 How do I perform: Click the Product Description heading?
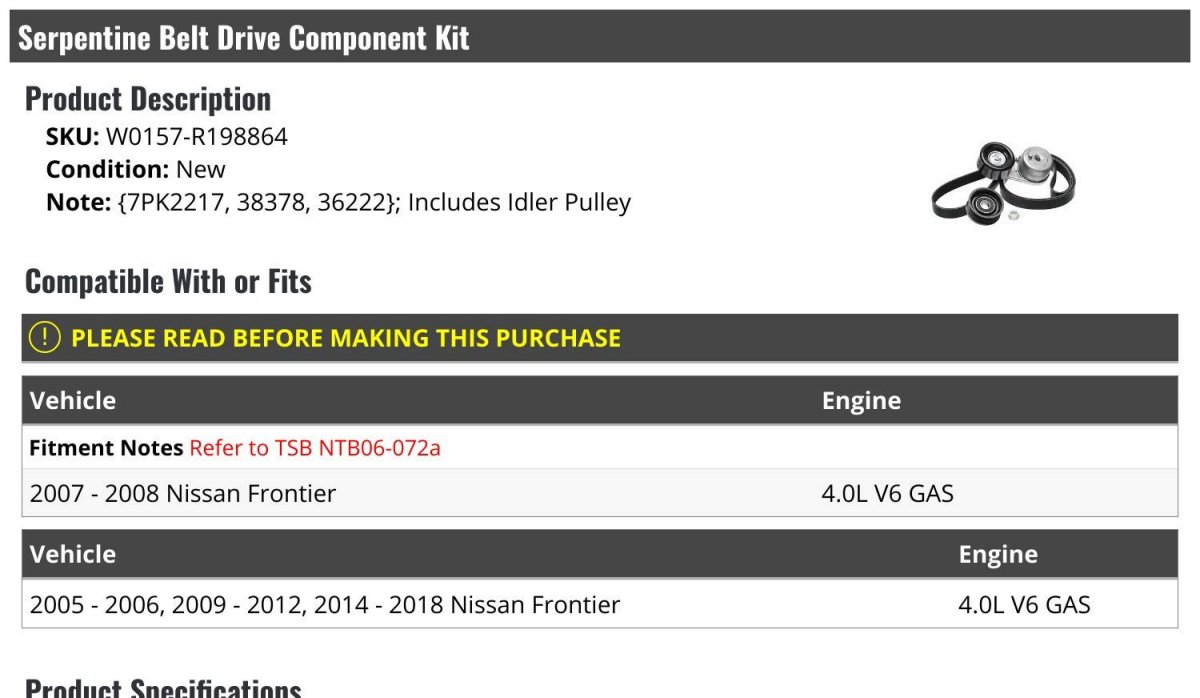[148, 99]
